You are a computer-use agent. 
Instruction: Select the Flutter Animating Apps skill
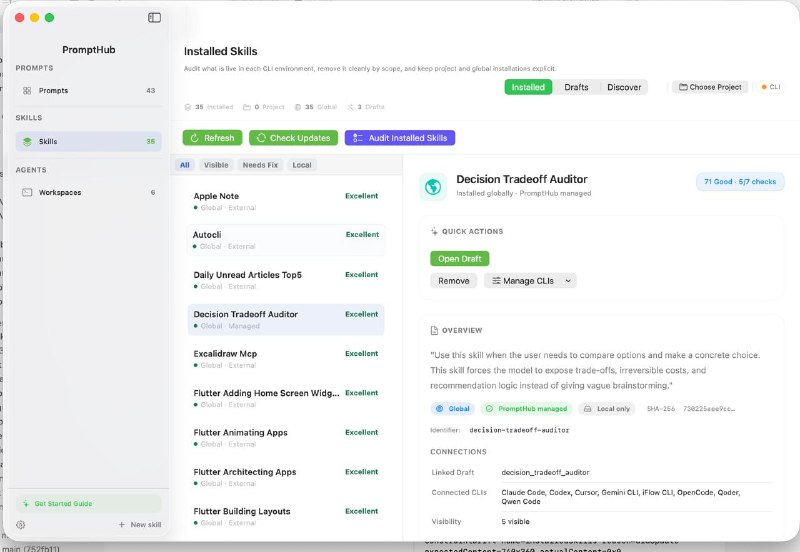pos(286,438)
